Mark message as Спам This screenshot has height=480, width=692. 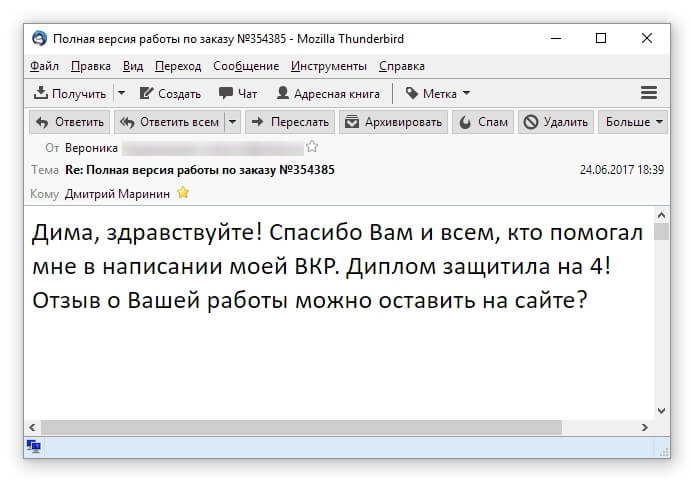483,122
